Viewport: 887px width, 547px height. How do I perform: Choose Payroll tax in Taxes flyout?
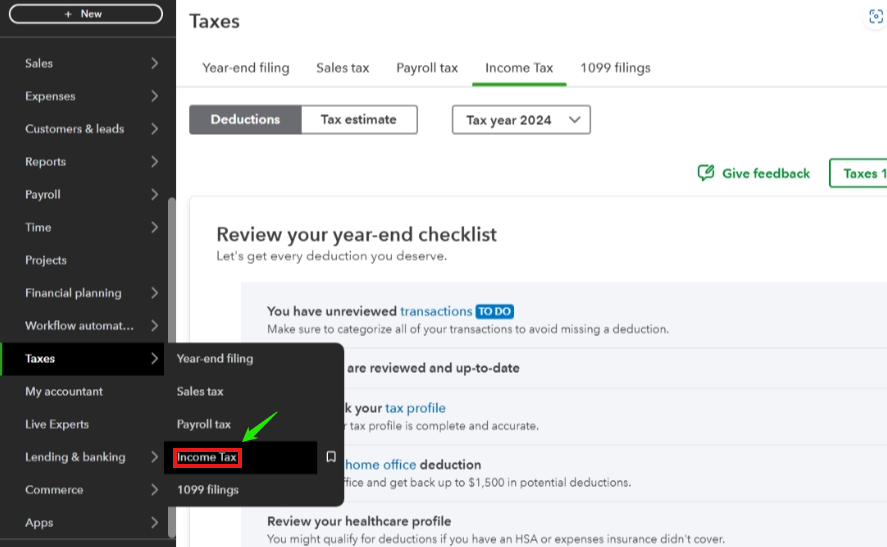click(204, 424)
